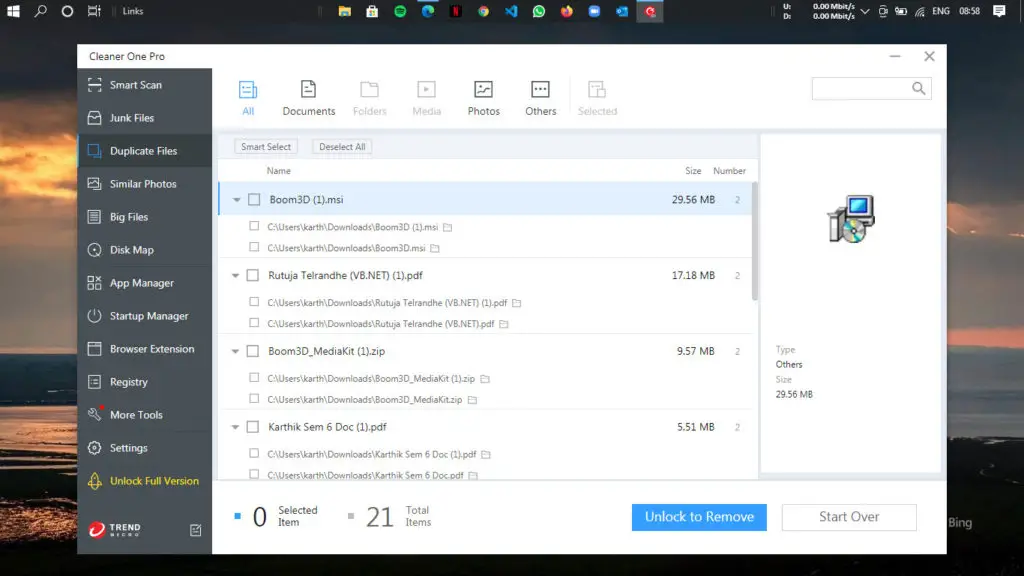Switch to the Documents tab

click(x=308, y=98)
